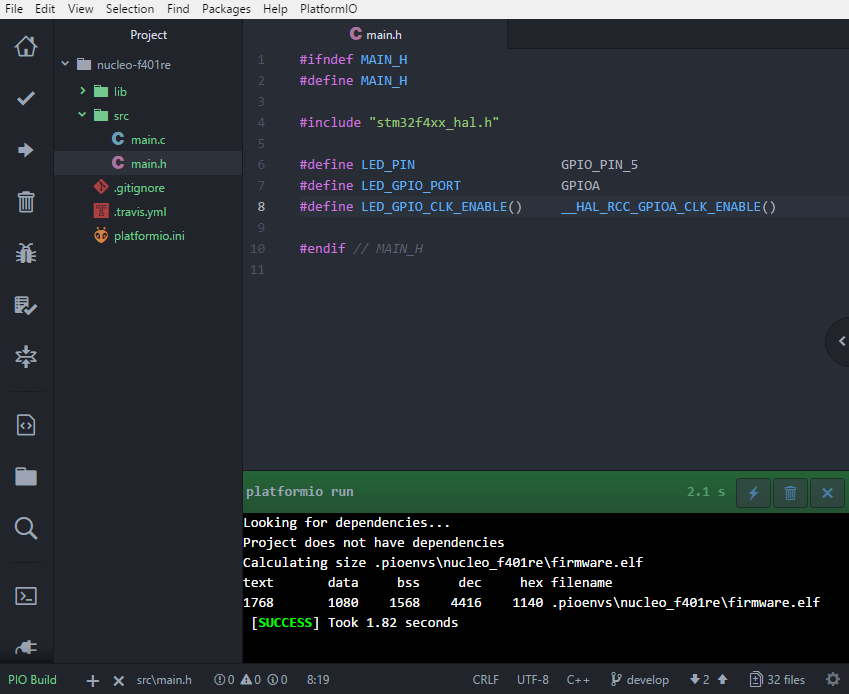This screenshot has height=694, width=849.
Task: Open the 32 files git changes indicator
Action: (x=777, y=679)
